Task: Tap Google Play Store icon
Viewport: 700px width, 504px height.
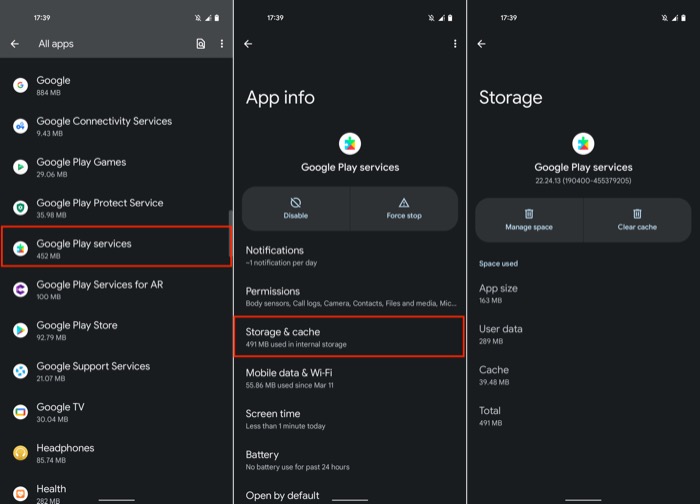Action: pos(20,330)
